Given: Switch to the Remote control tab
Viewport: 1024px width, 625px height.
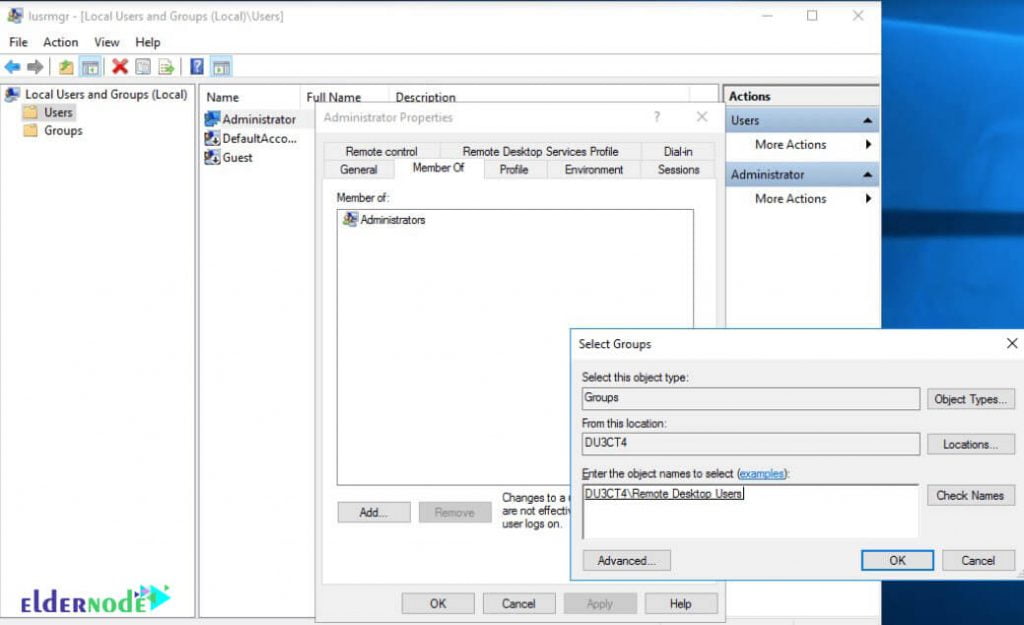Looking at the screenshot, I should point(381,152).
